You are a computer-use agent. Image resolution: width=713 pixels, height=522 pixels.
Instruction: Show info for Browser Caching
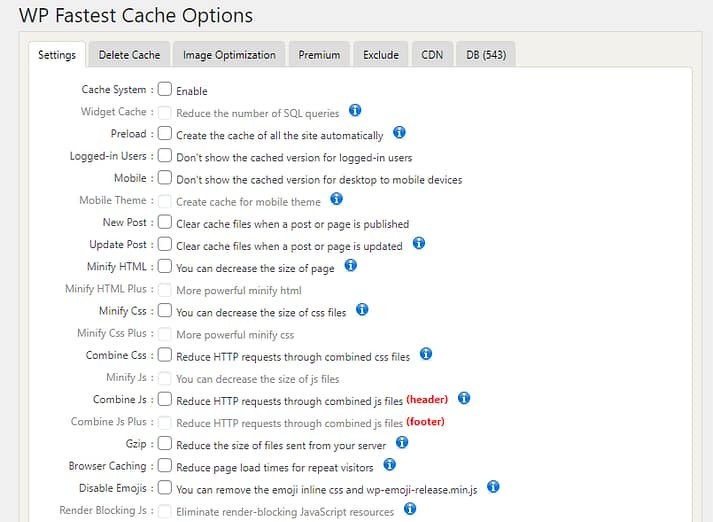click(x=390, y=465)
